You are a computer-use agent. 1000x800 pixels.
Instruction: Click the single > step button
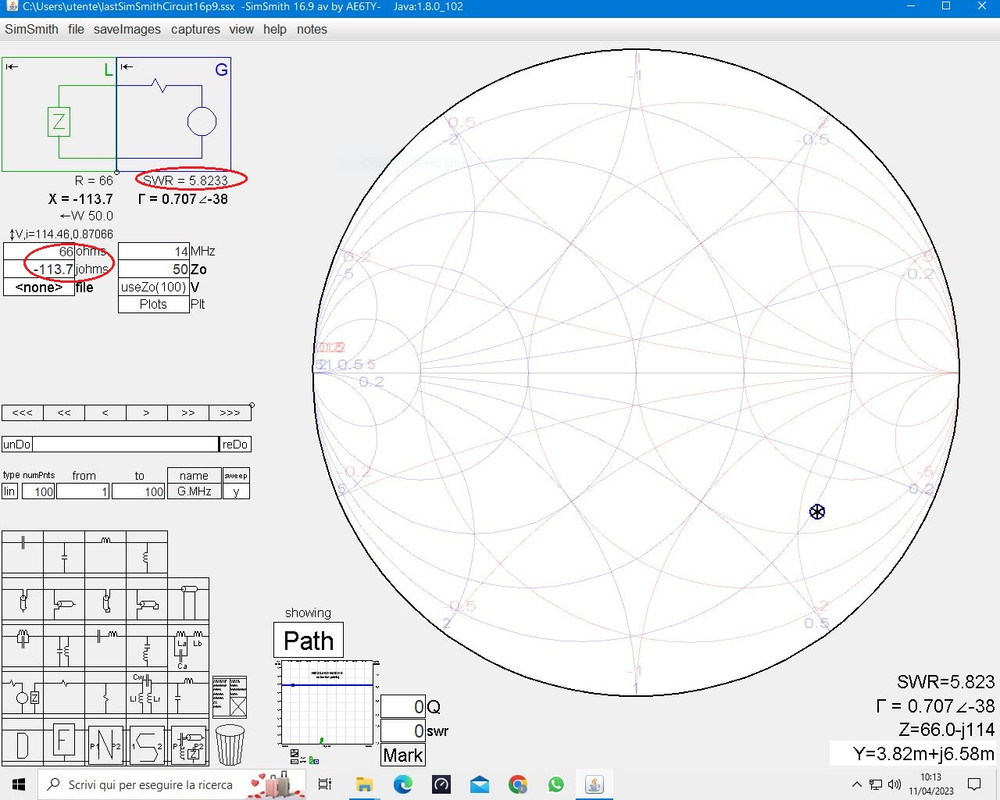pos(147,413)
